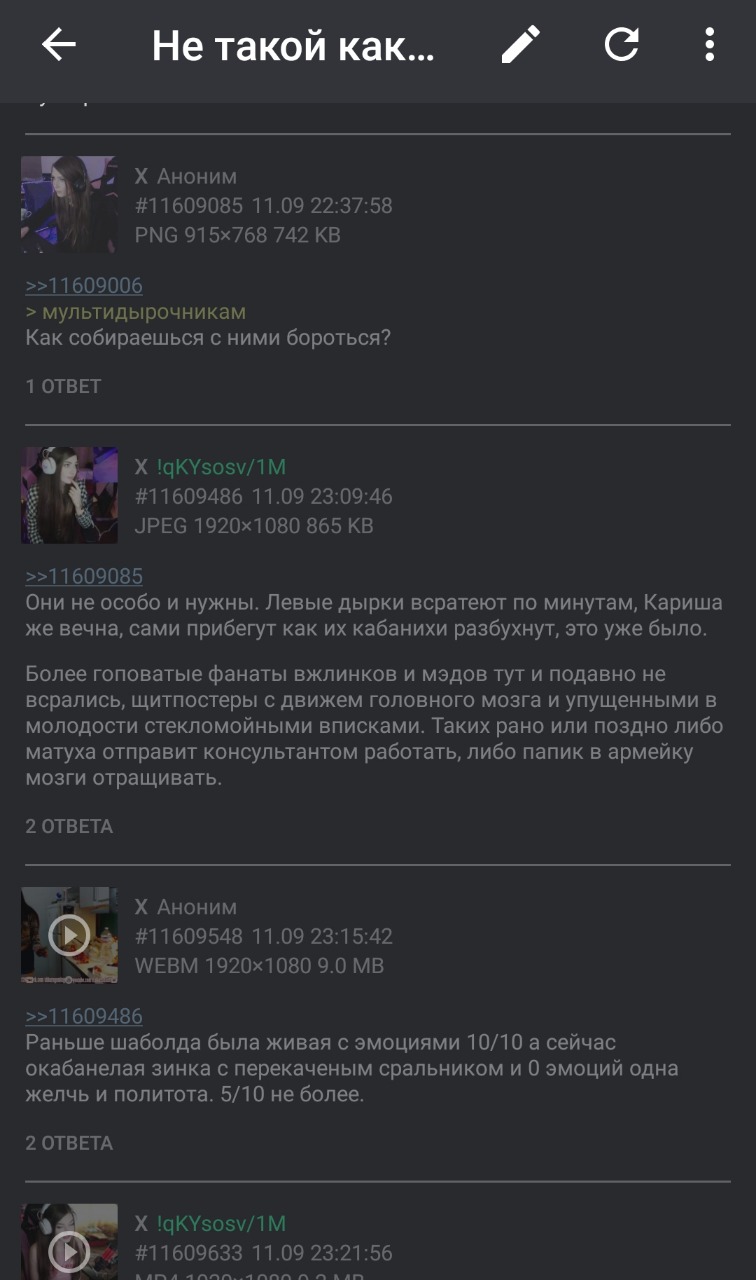Follow the >>11609486 reply link

point(84,1016)
